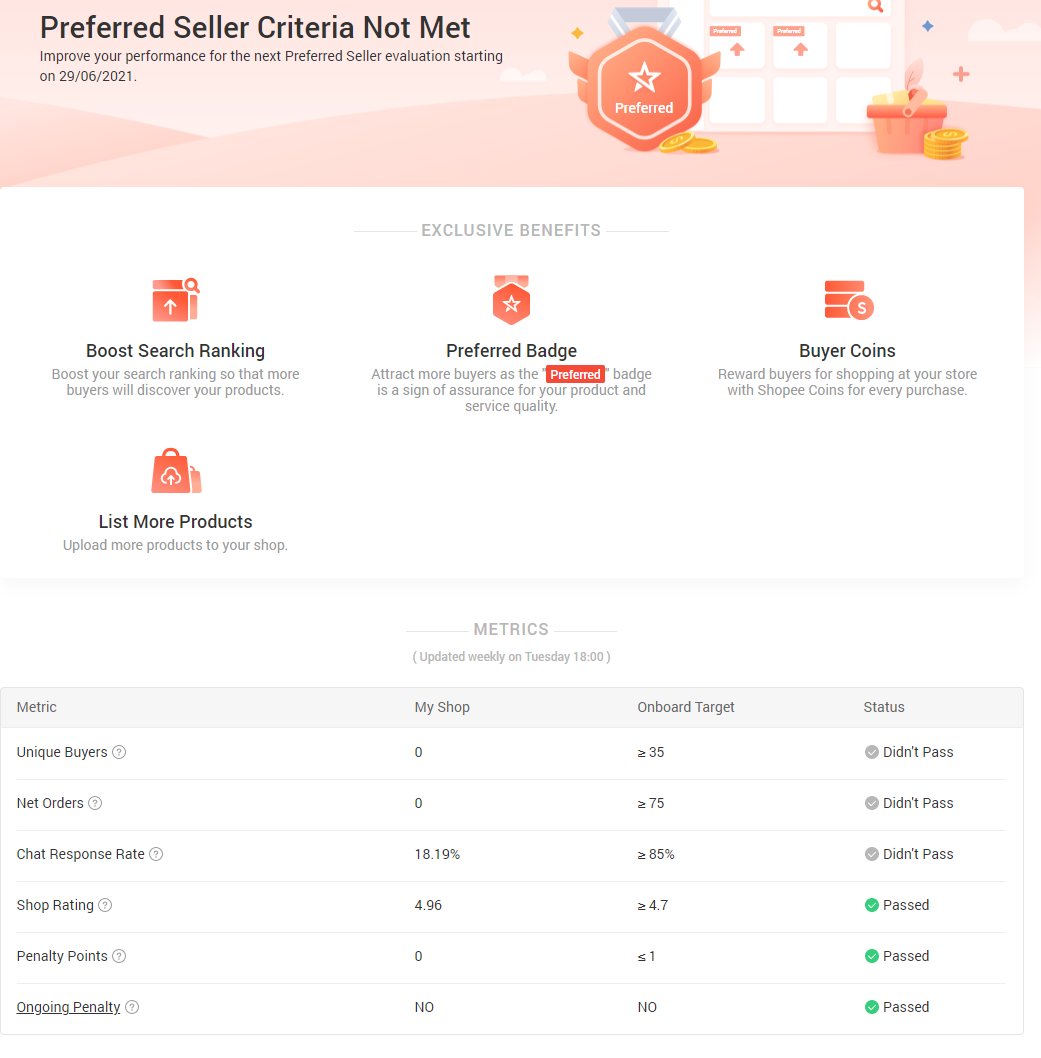Click the ≤ 1 onboard target
Image resolution: width=1041 pixels, height=1058 pixels.
[x=646, y=956]
